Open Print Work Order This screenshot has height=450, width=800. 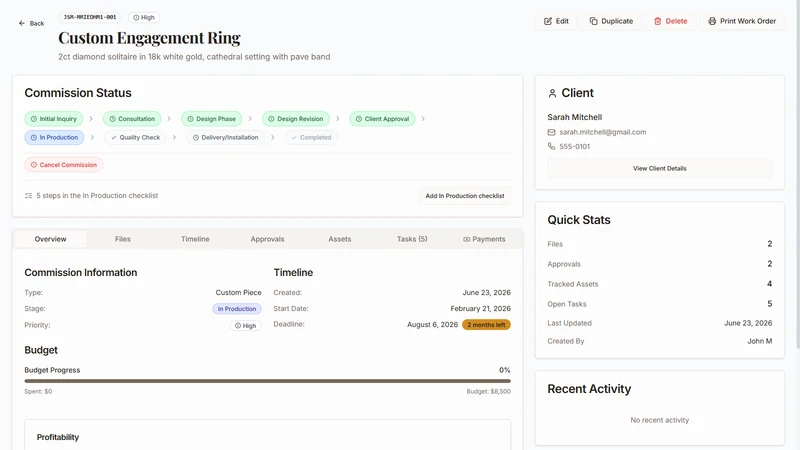742,21
